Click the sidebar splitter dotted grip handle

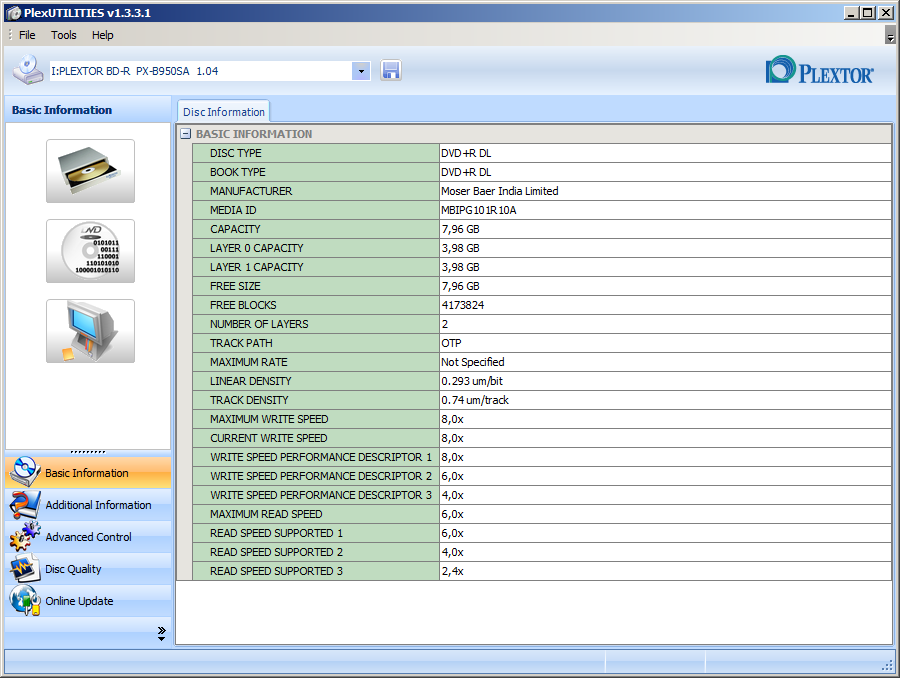click(x=88, y=452)
